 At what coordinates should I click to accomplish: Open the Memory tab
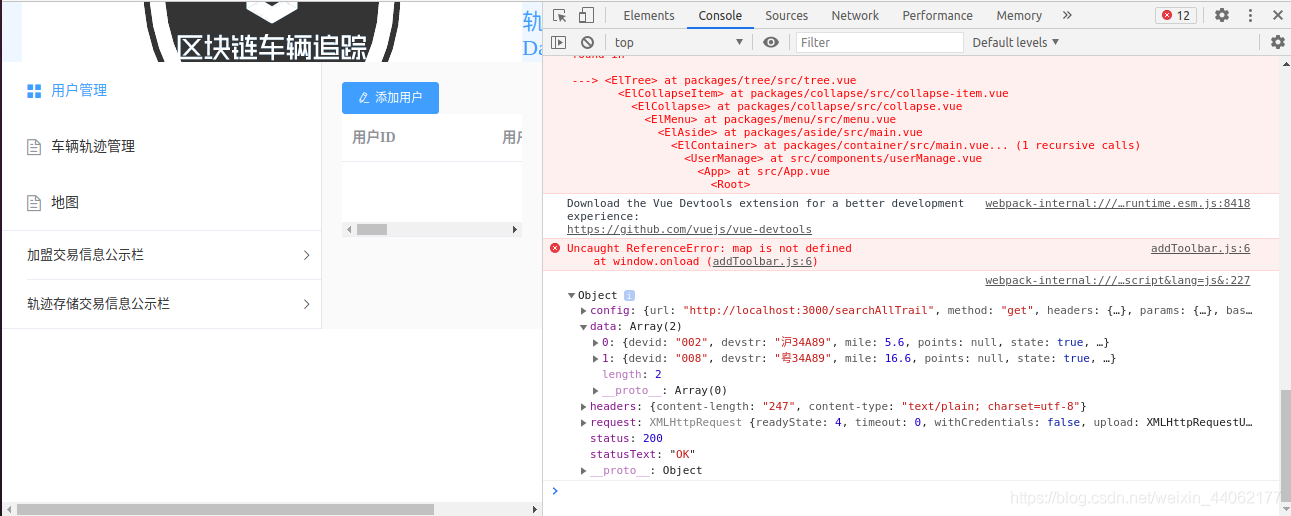coord(1019,15)
